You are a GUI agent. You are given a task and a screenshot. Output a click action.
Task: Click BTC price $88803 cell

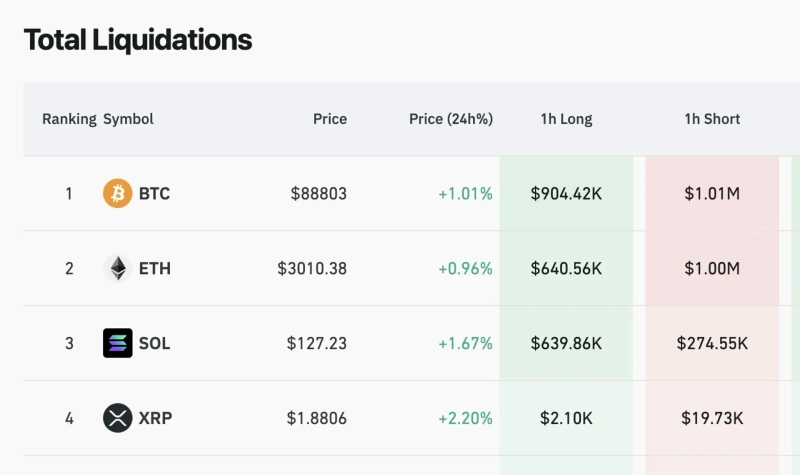[319, 193]
